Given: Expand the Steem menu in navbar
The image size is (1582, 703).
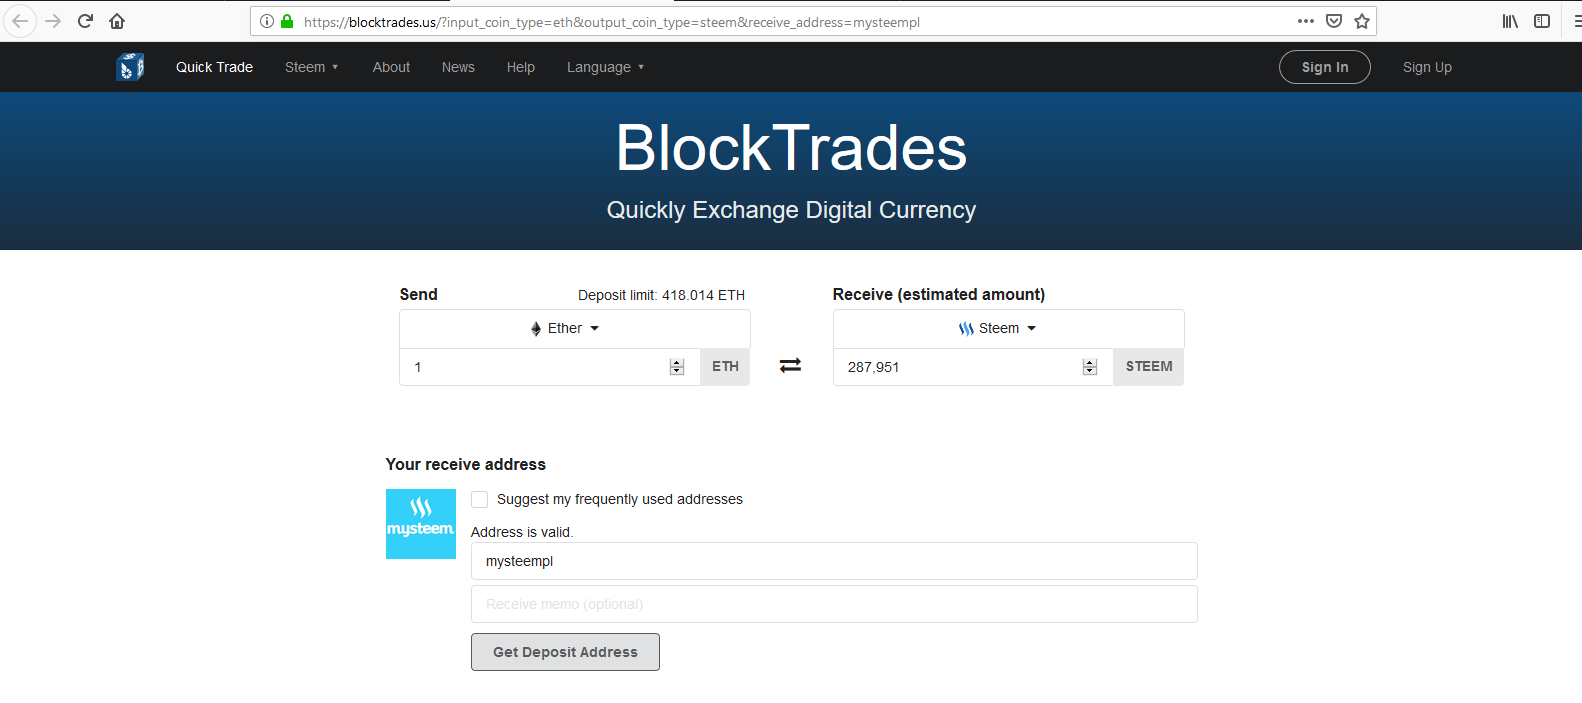Looking at the screenshot, I should [312, 67].
